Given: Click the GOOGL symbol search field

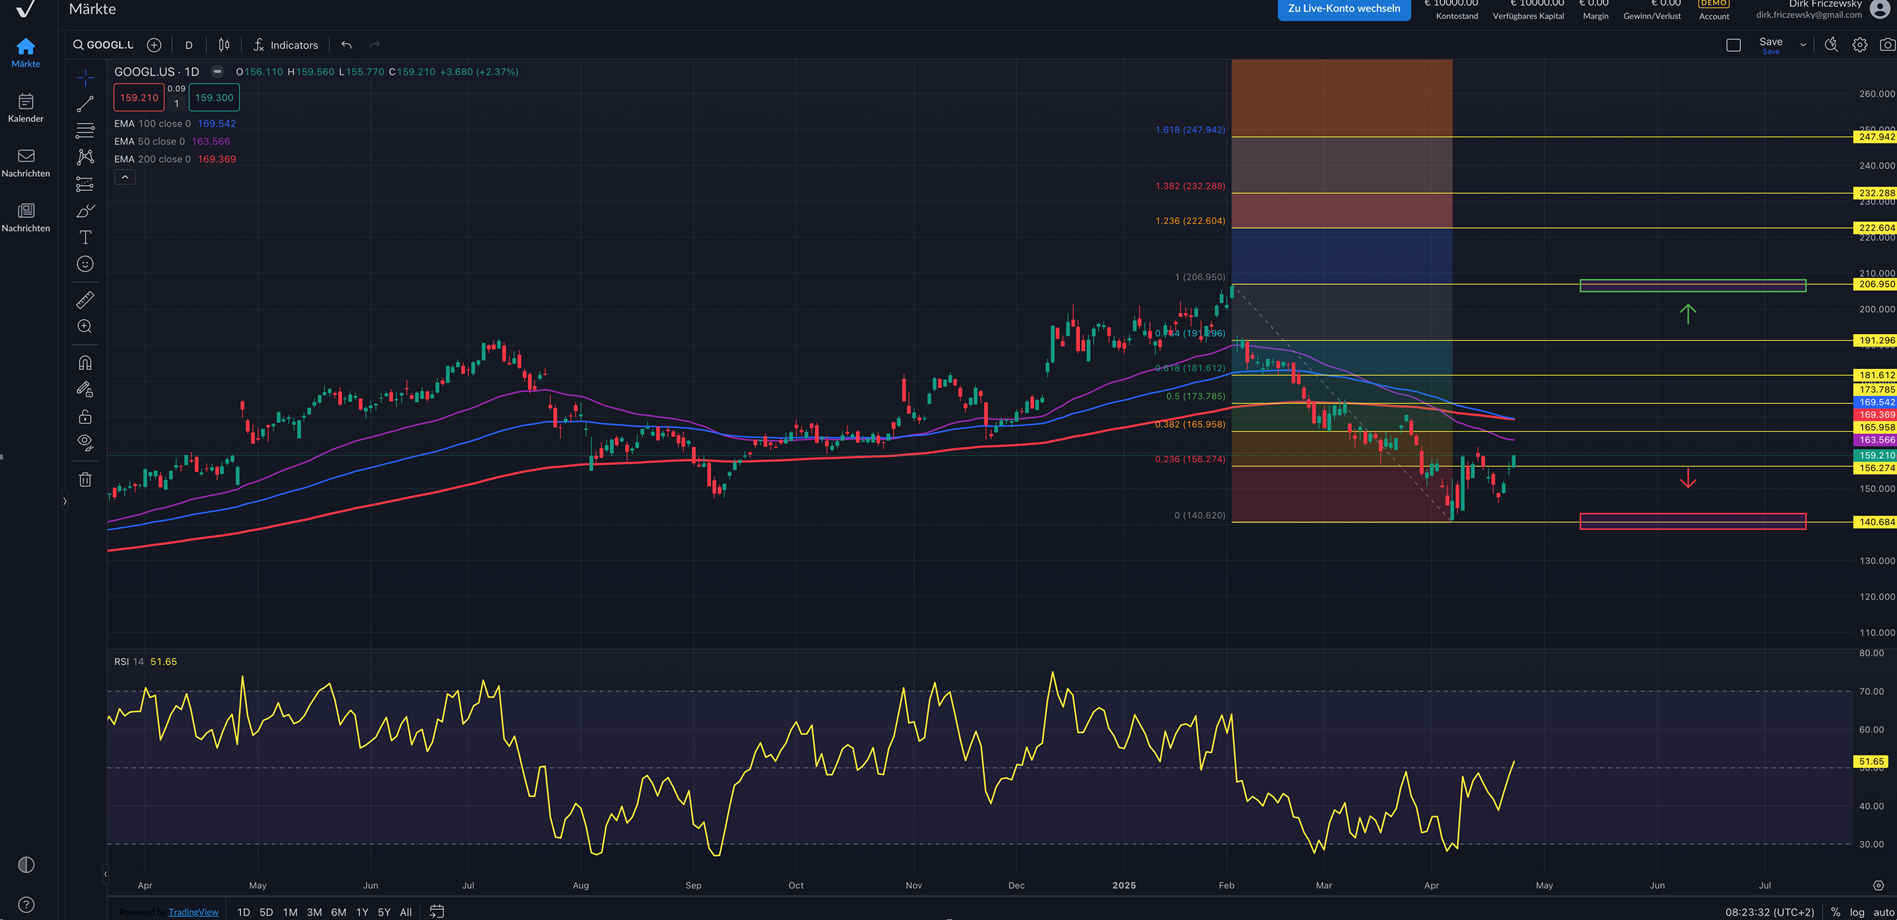Looking at the screenshot, I should [x=103, y=45].
